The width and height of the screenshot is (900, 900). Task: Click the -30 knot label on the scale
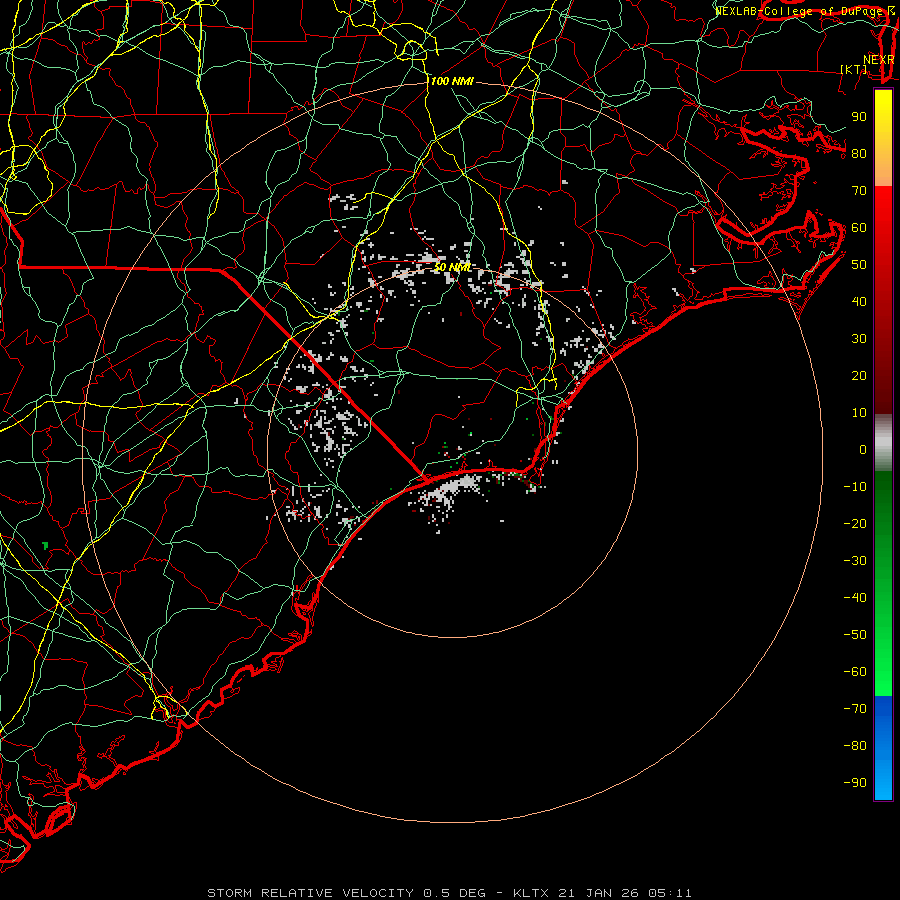[x=855, y=561]
